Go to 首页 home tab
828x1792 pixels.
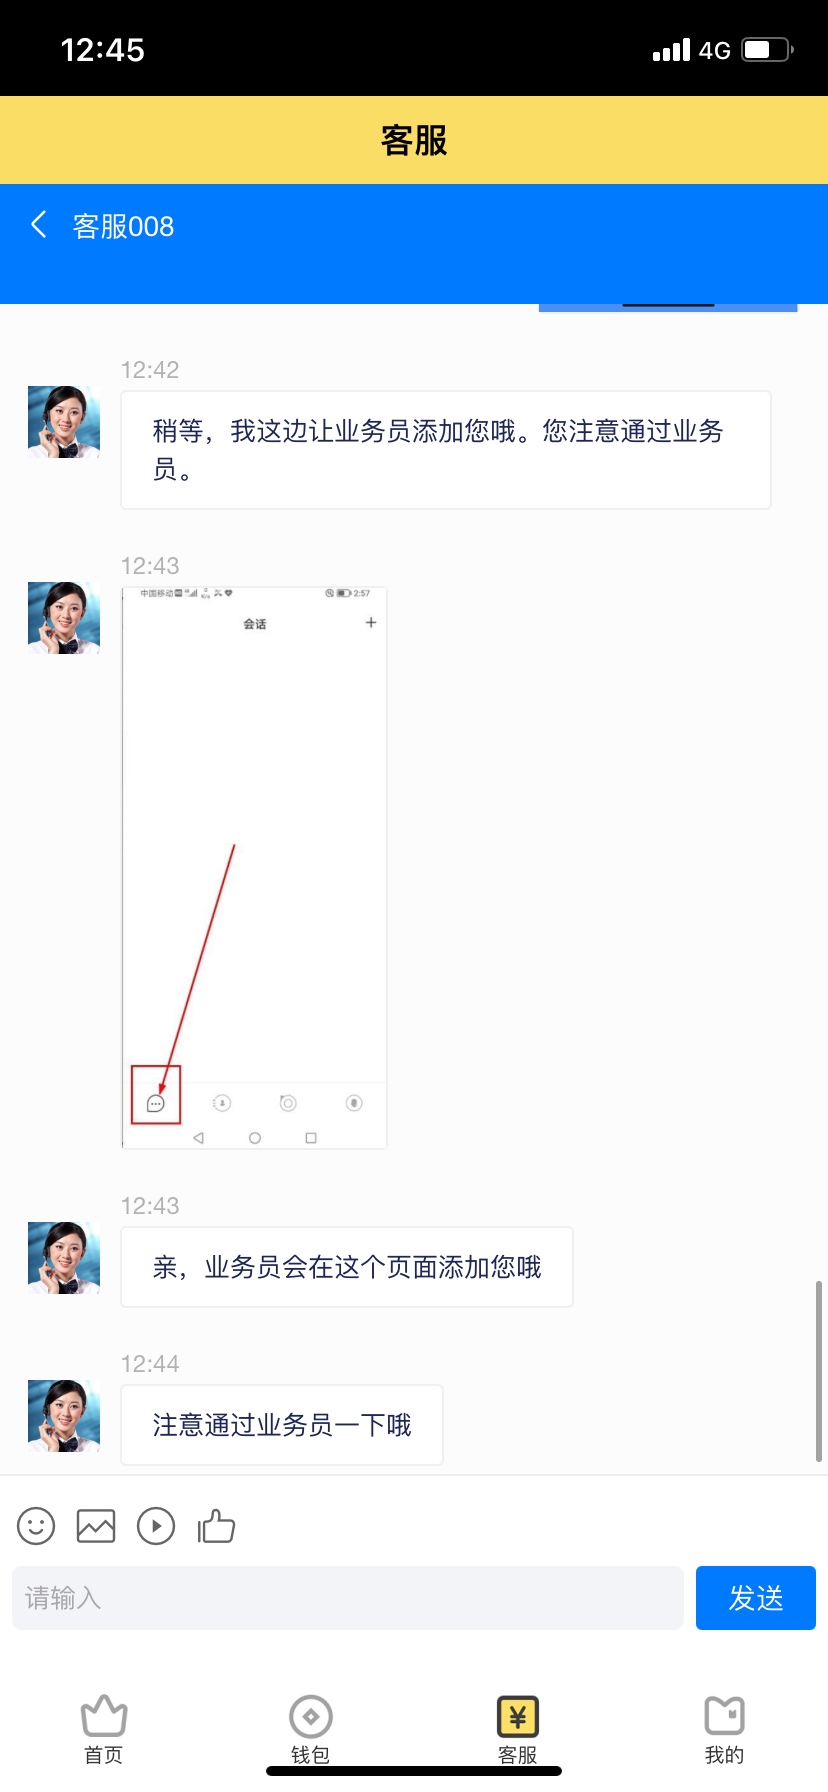point(103,1730)
